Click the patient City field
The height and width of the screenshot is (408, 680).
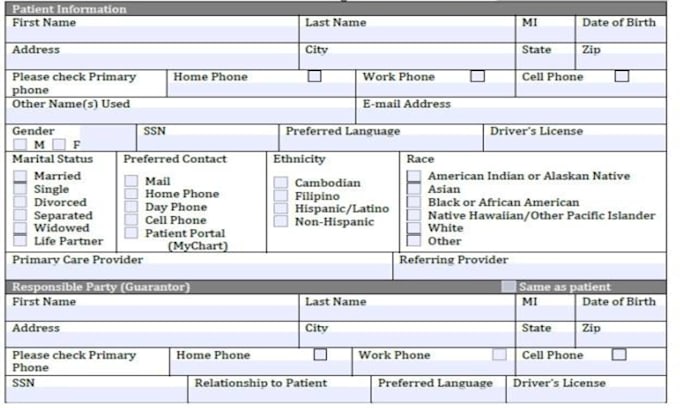pyautogui.click(x=407, y=56)
